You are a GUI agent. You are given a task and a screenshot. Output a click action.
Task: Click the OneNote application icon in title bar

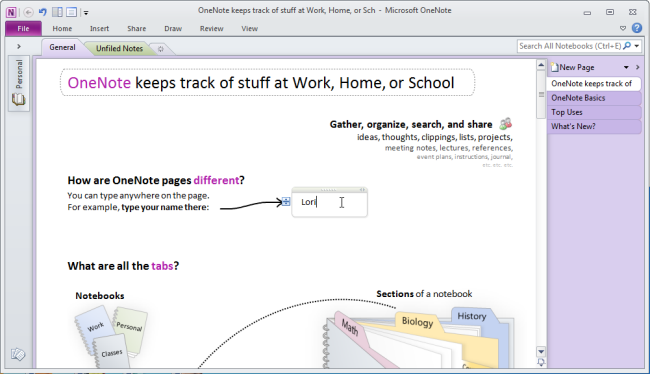pos(11,12)
